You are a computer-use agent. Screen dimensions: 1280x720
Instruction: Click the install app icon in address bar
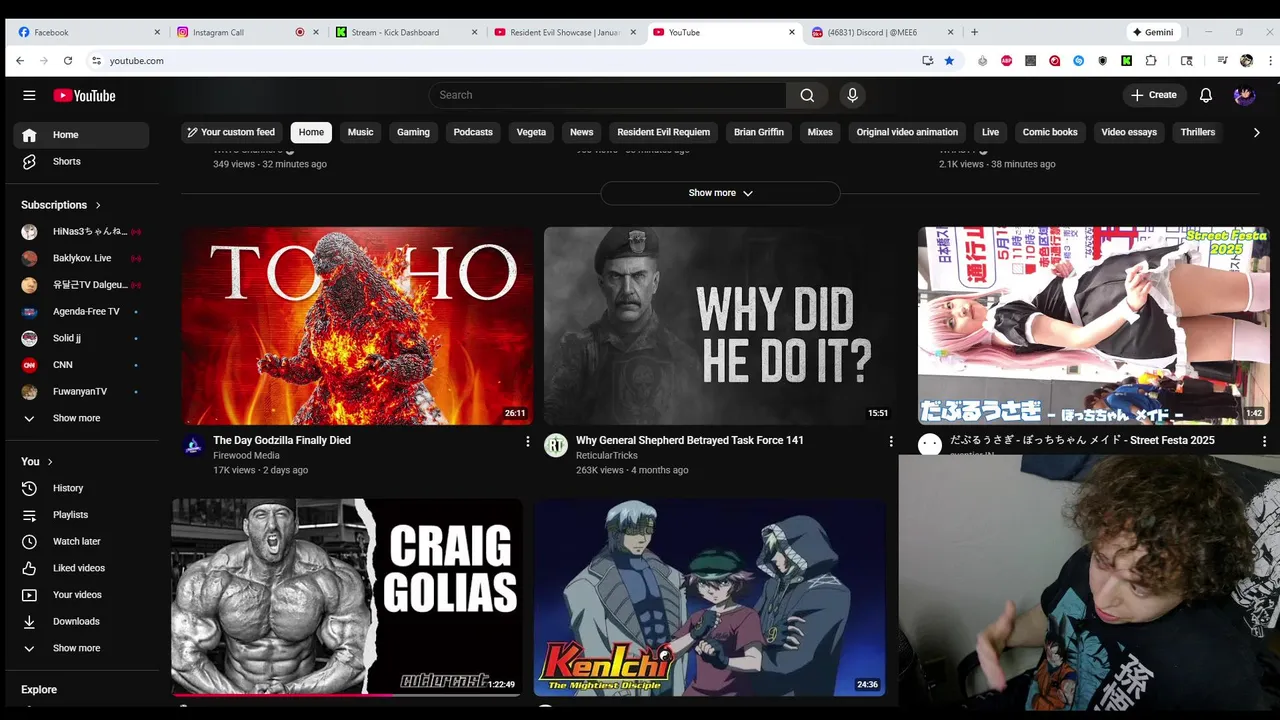pos(927,61)
